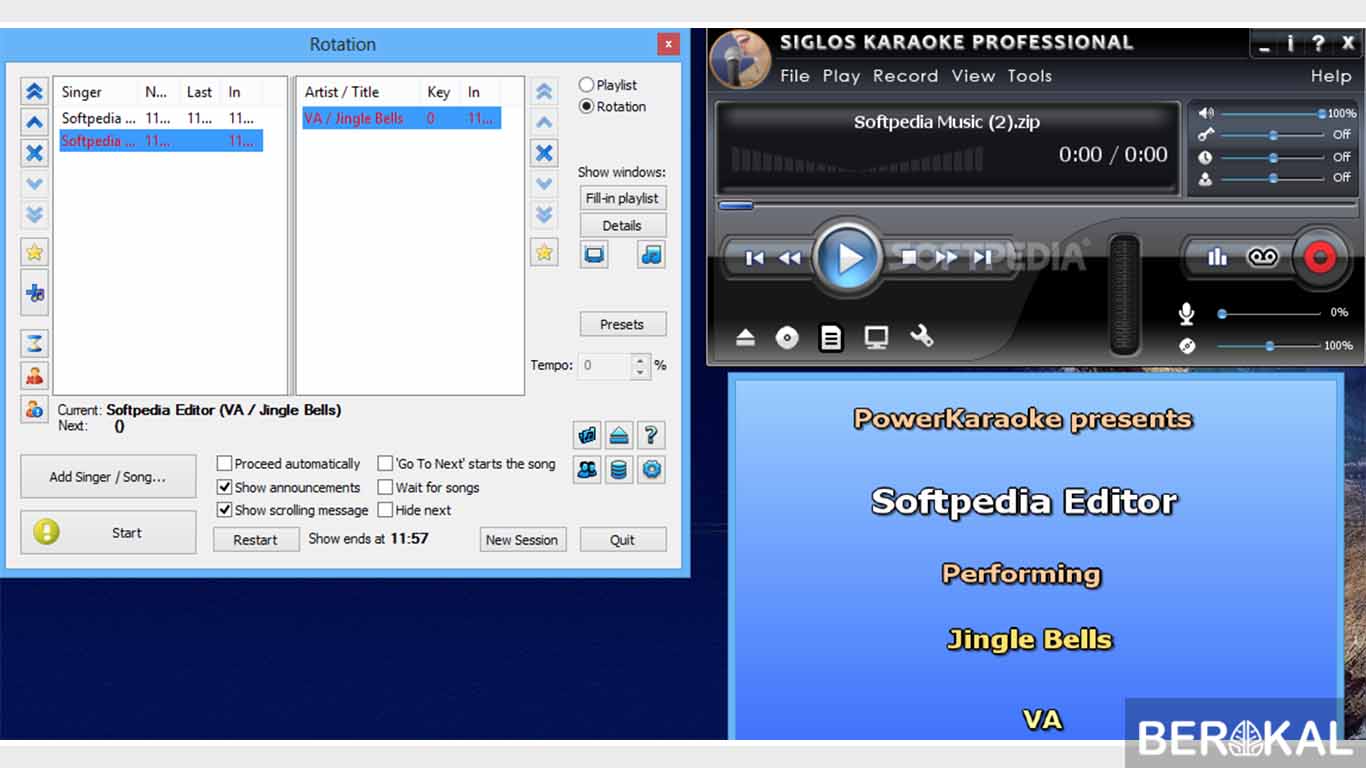Image resolution: width=1366 pixels, height=768 pixels.
Task: Click the New Session button
Action: pos(522,540)
